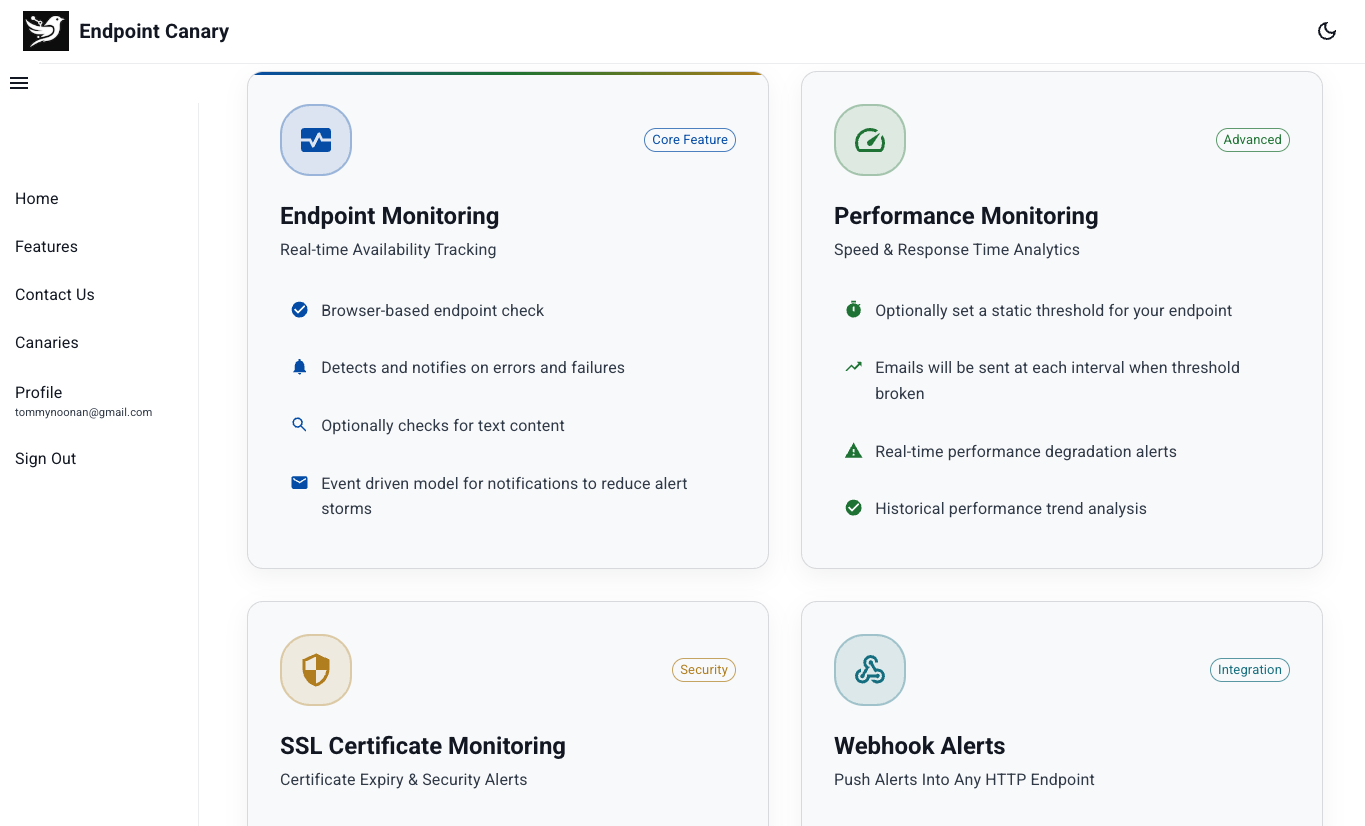Open the Features page in the sidebar

(x=46, y=247)
